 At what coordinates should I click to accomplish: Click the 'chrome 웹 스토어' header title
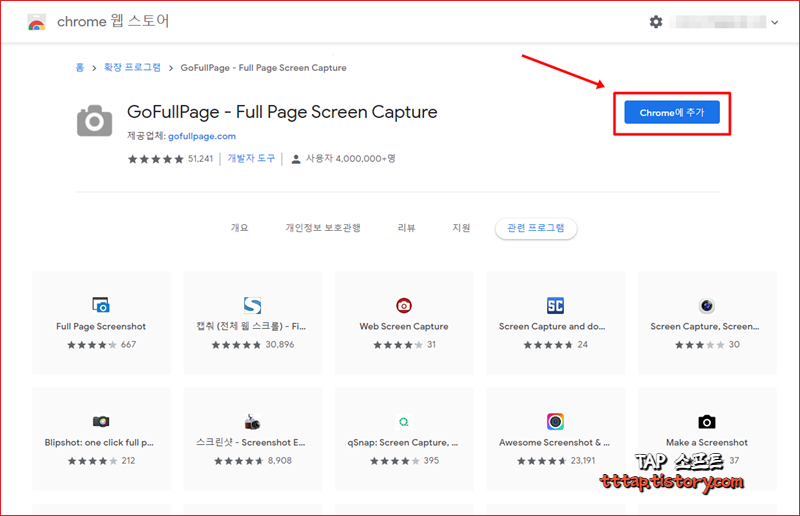pyautogui.click(x=113, y=21)
